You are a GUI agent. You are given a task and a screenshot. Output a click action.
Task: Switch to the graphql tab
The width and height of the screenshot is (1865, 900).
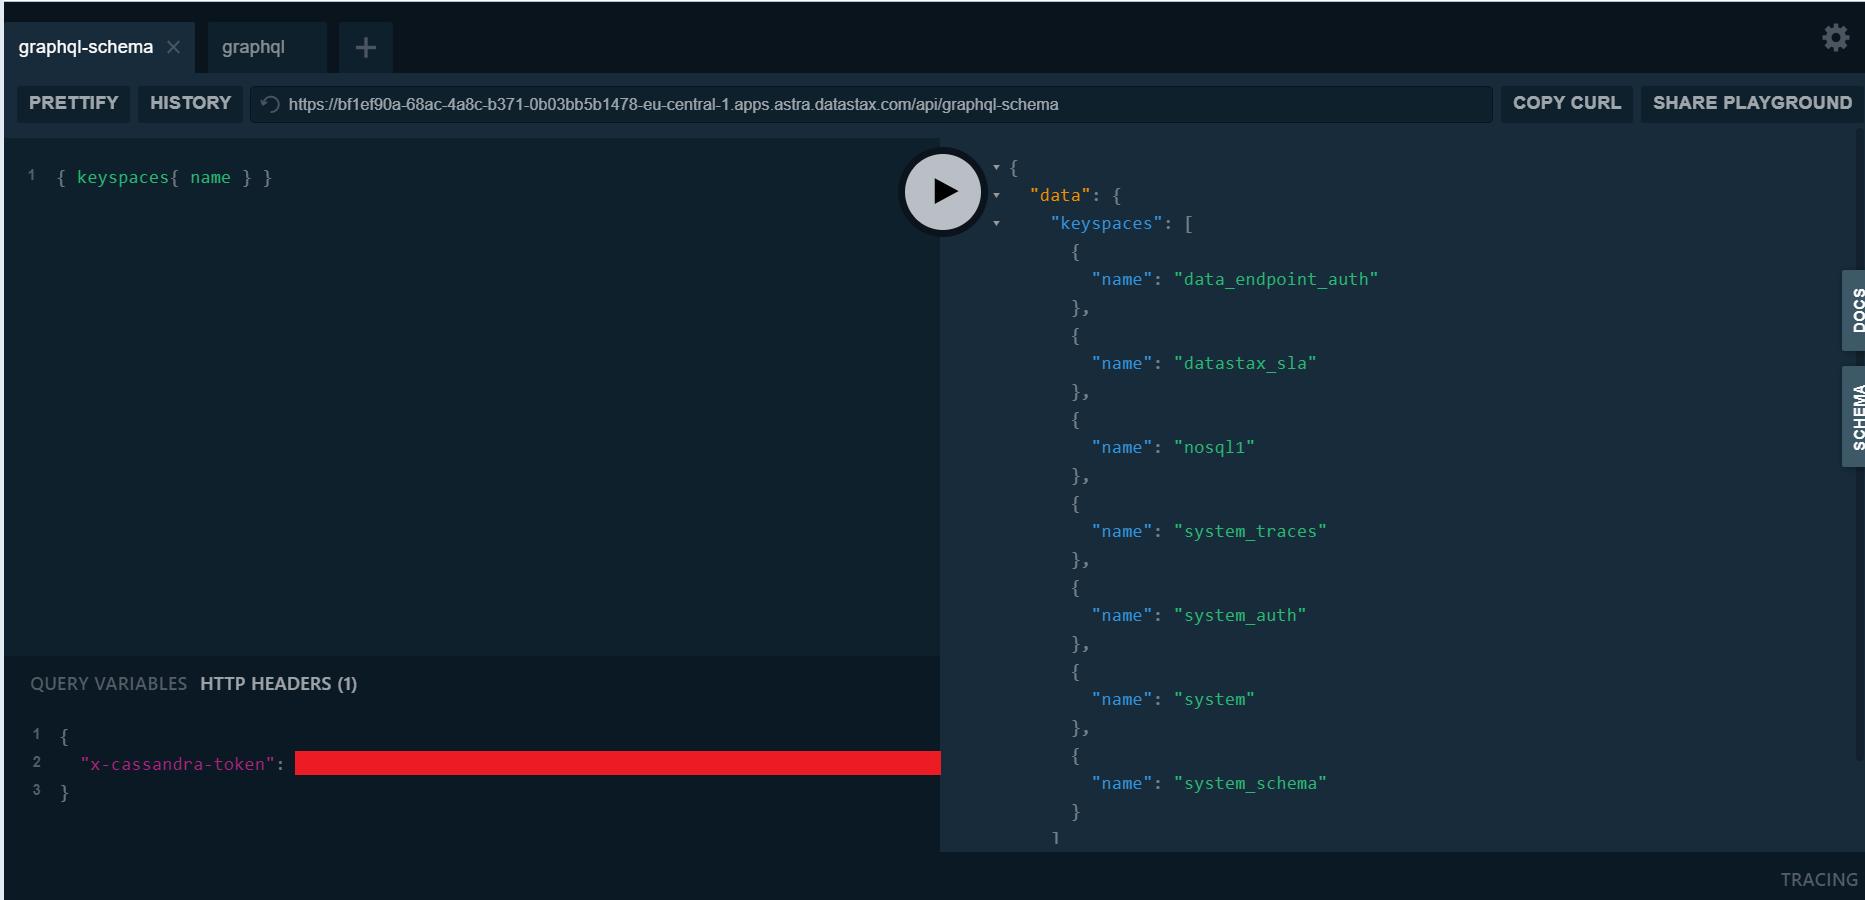[254, 46]
